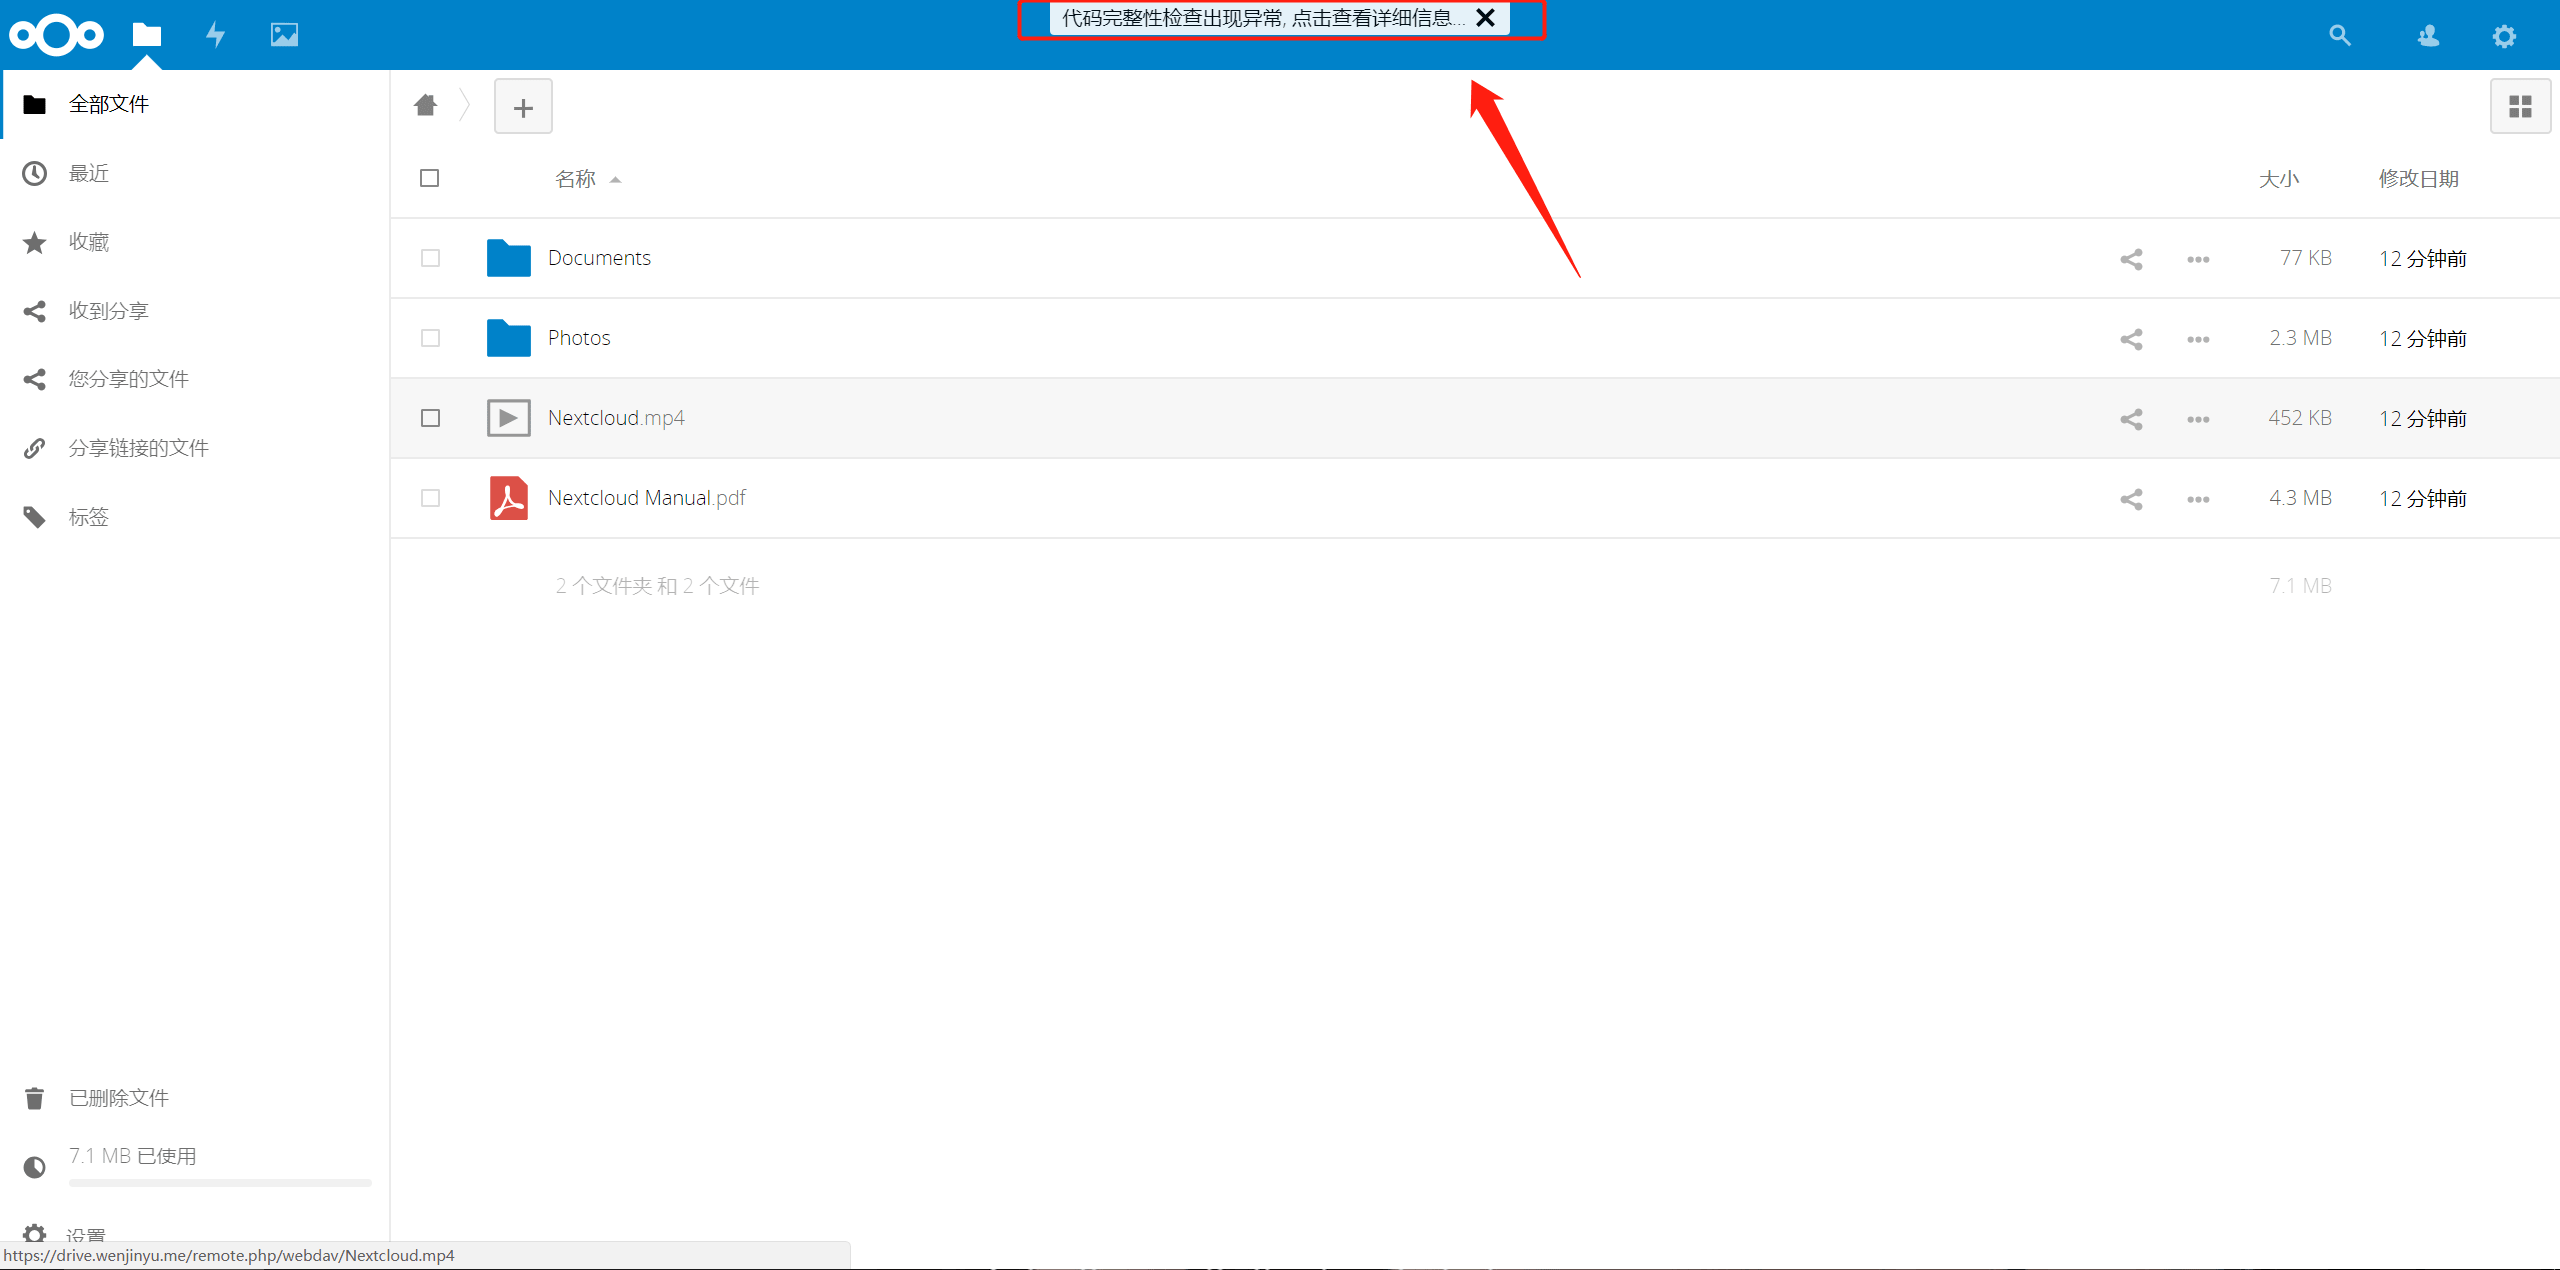Sort files by 修改日期 column

point(2418,179)
